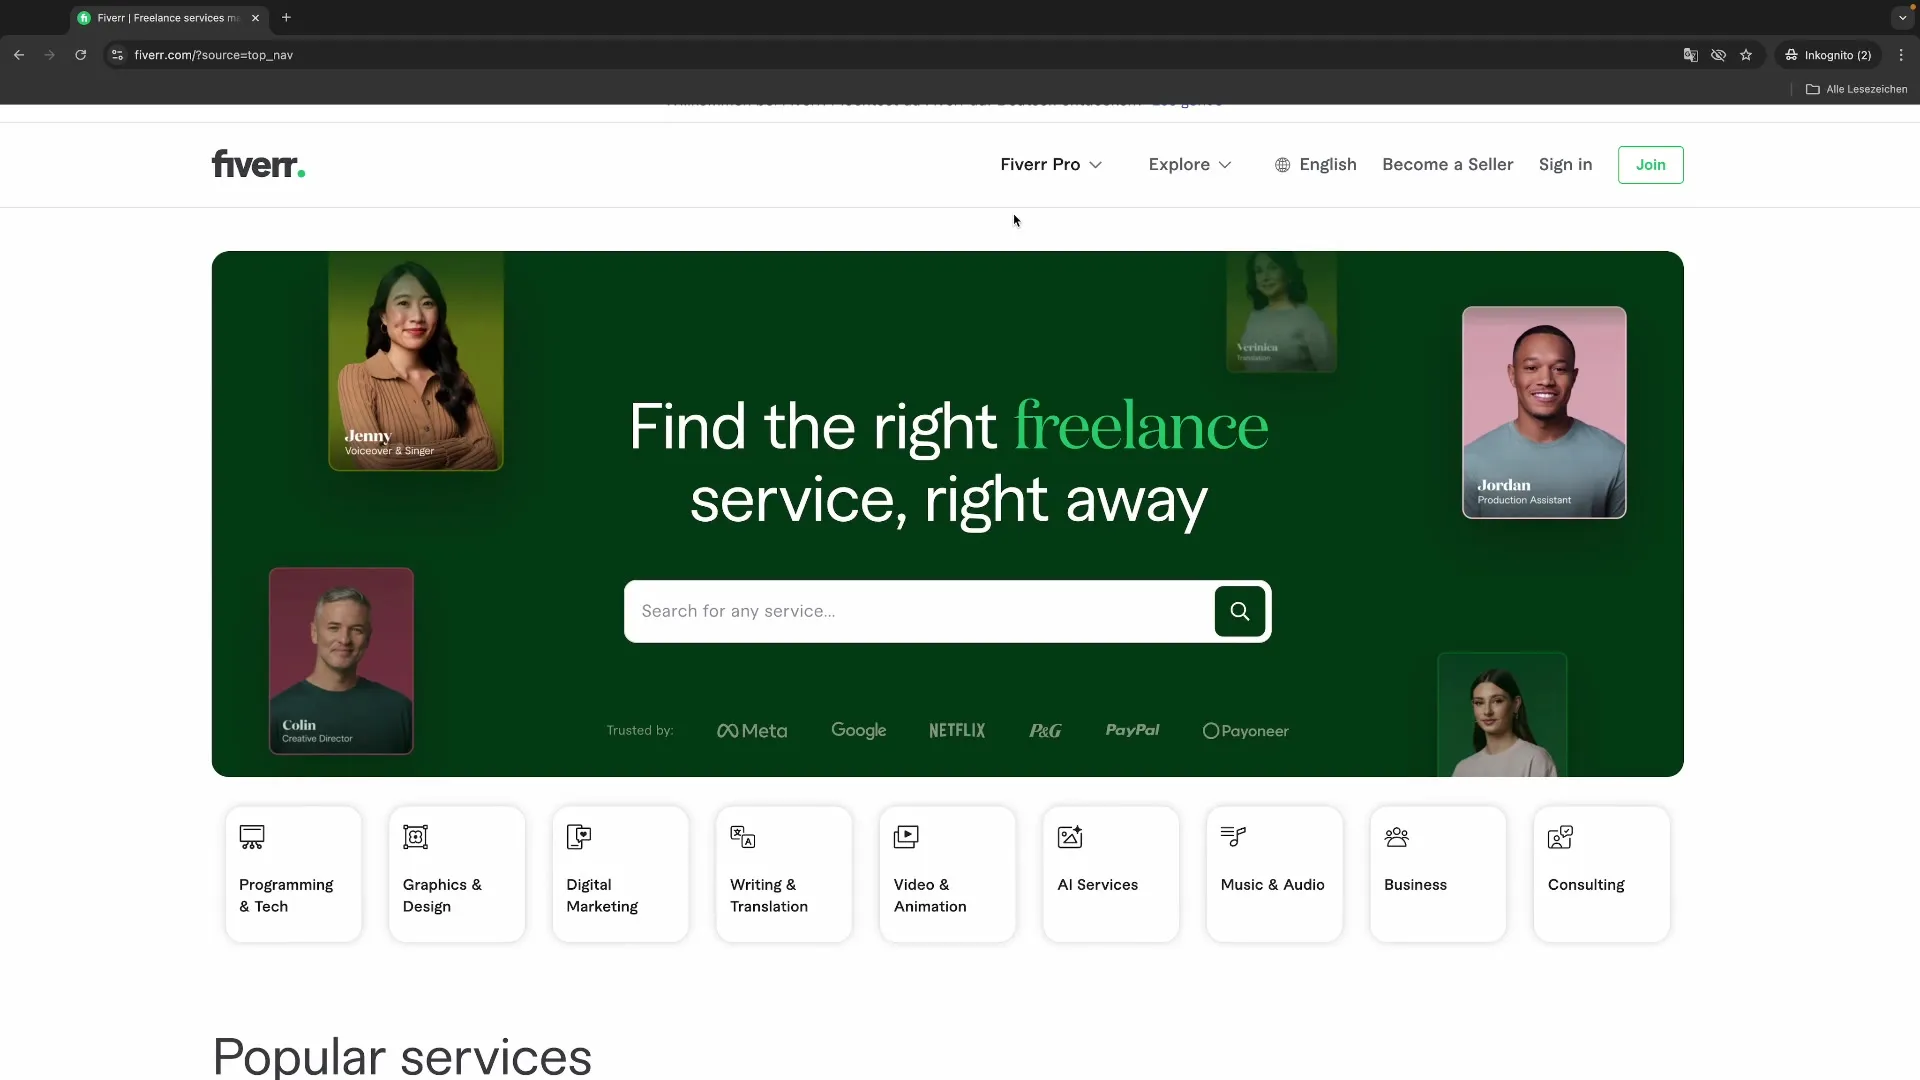Open the Video & Animation category icon
The height and width of the screenshot is (1080, 1920).
click(906, 837)
